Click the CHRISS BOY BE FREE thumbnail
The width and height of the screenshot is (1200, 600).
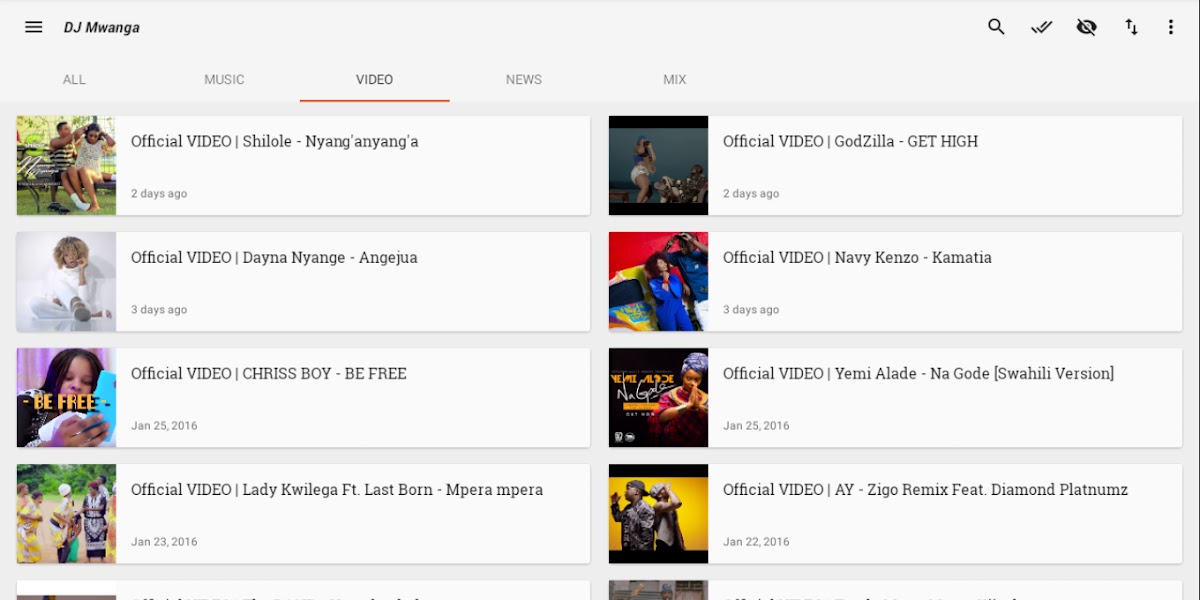(66, 398)
